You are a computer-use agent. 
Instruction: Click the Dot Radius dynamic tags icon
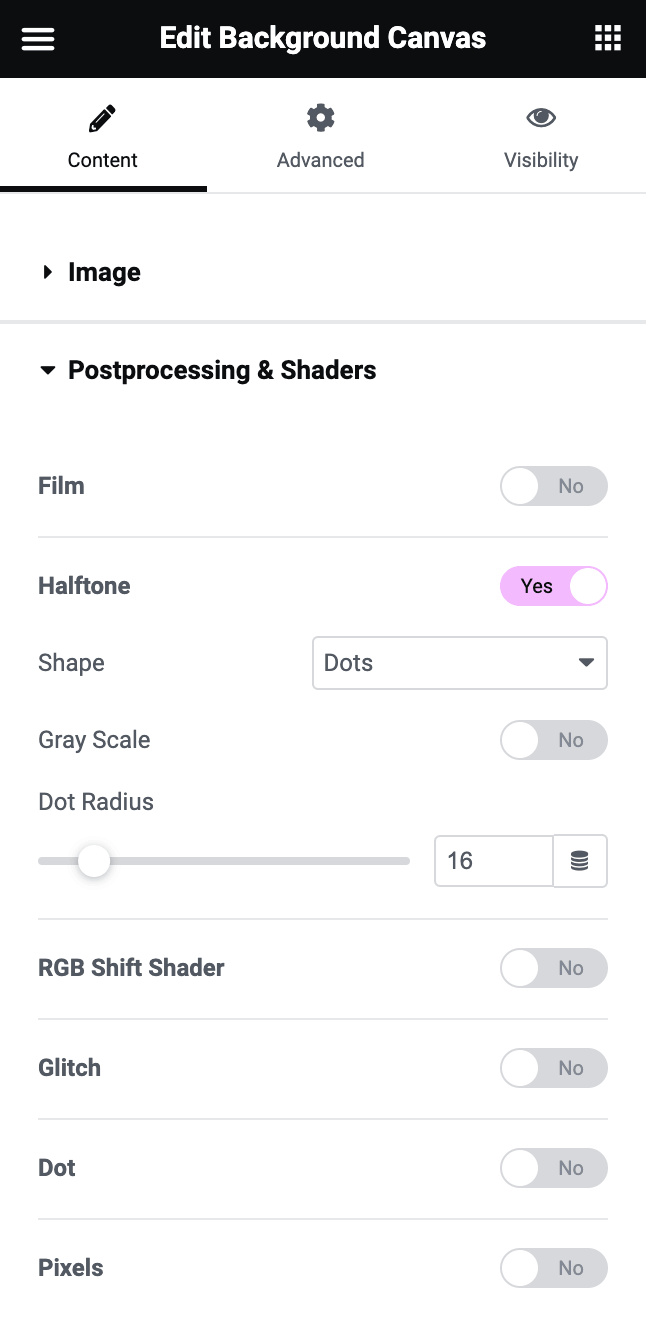coord(580,861)
